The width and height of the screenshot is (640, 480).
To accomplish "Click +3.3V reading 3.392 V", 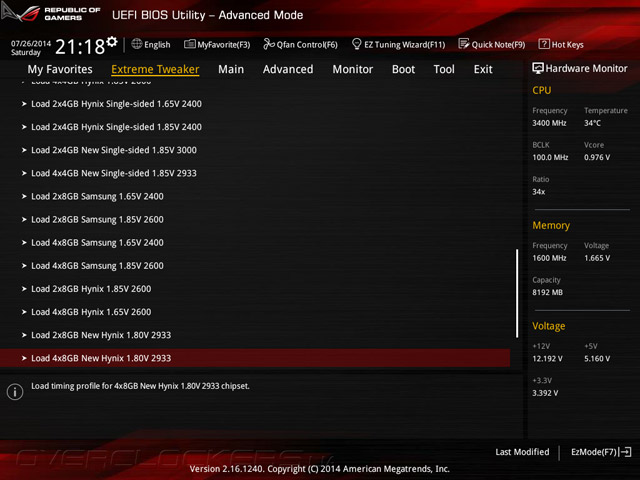I will coord(545,393).
